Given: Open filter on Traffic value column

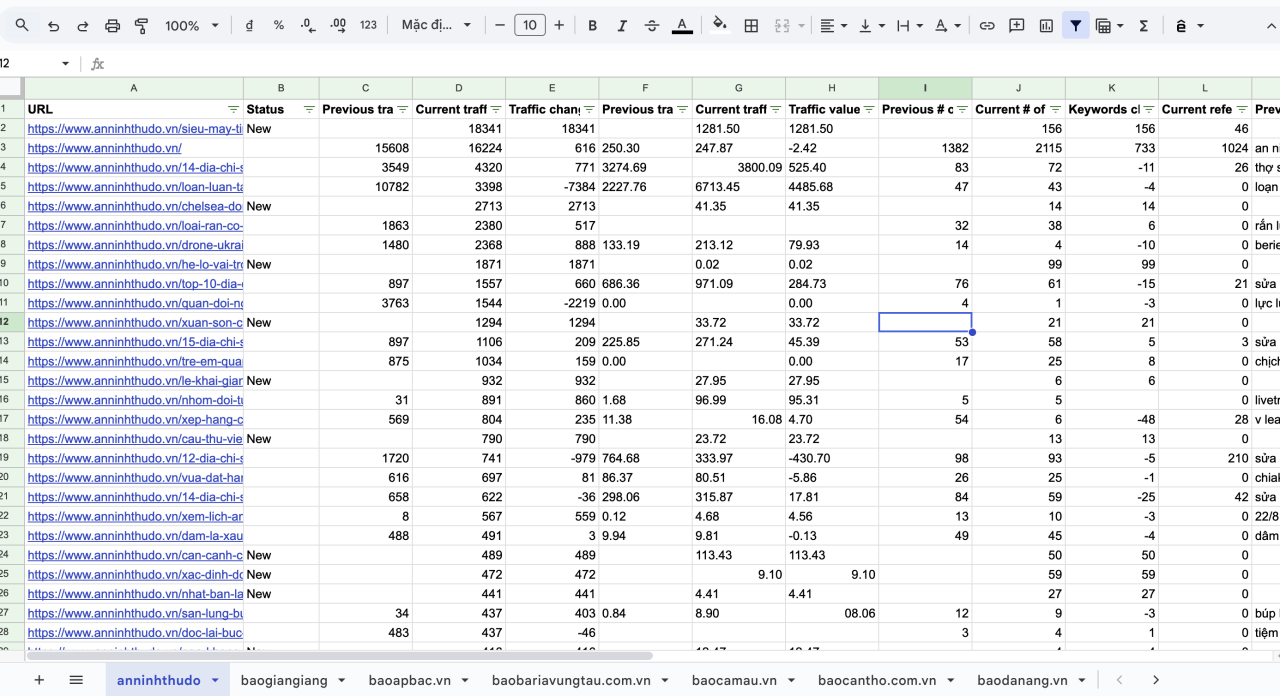Looking at the screenshot, I should click(869, 109).
